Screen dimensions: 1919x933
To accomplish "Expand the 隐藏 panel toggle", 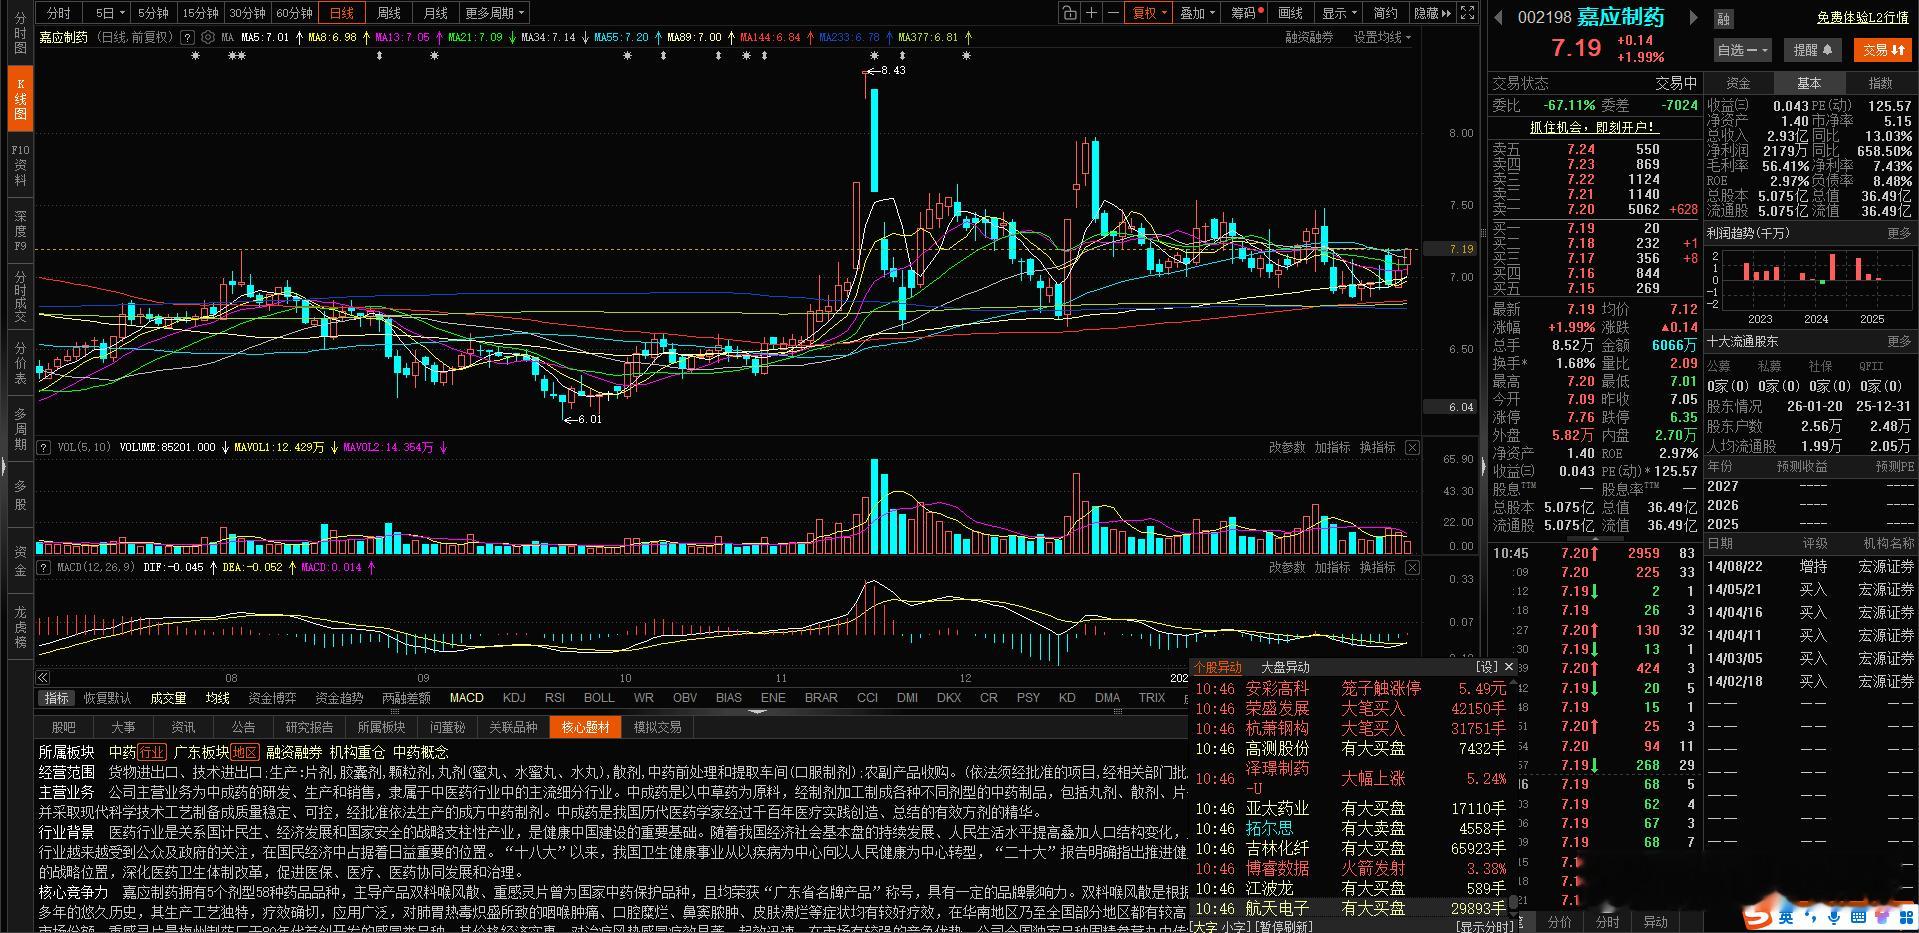I will pyautogui.click(x=1432, y=13).
